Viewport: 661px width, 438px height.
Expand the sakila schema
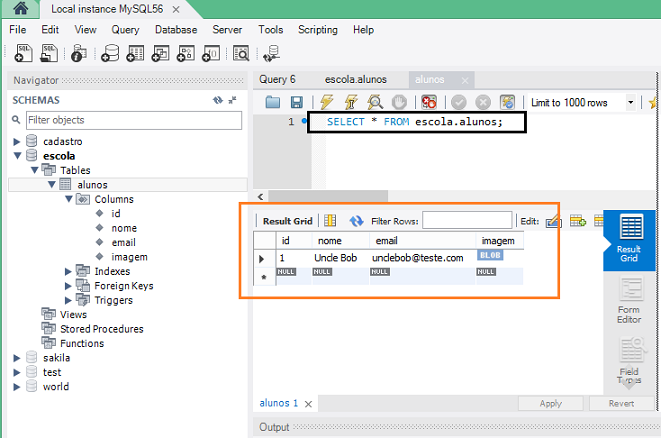tap(17, 358)
